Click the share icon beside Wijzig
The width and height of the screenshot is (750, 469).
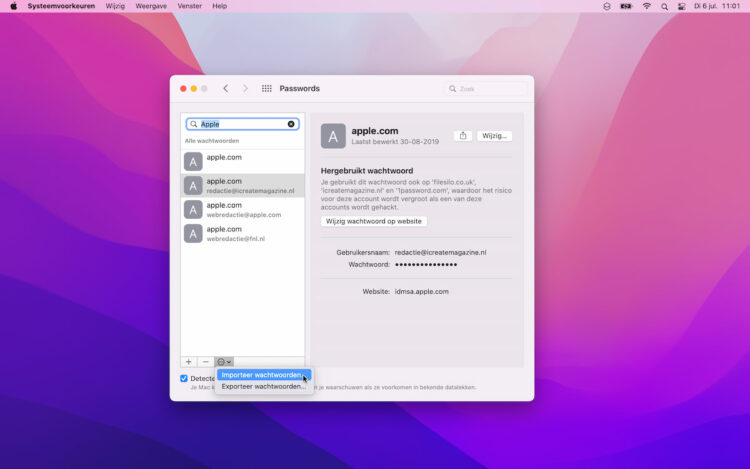tap(463, 135)
